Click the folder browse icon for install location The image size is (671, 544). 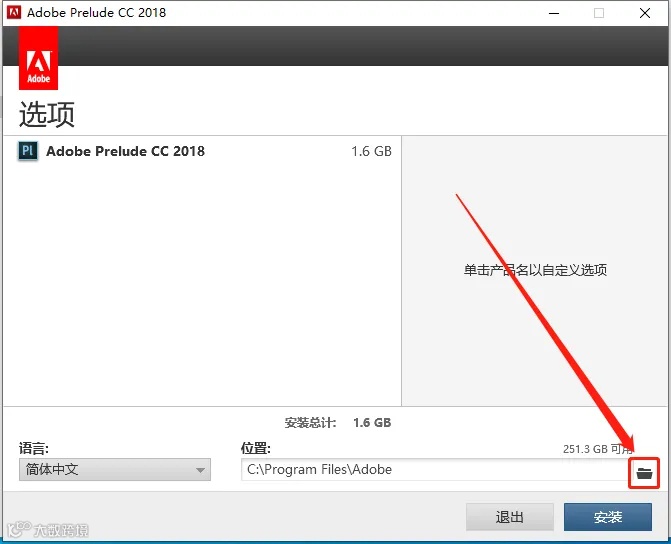coord(644,473)
